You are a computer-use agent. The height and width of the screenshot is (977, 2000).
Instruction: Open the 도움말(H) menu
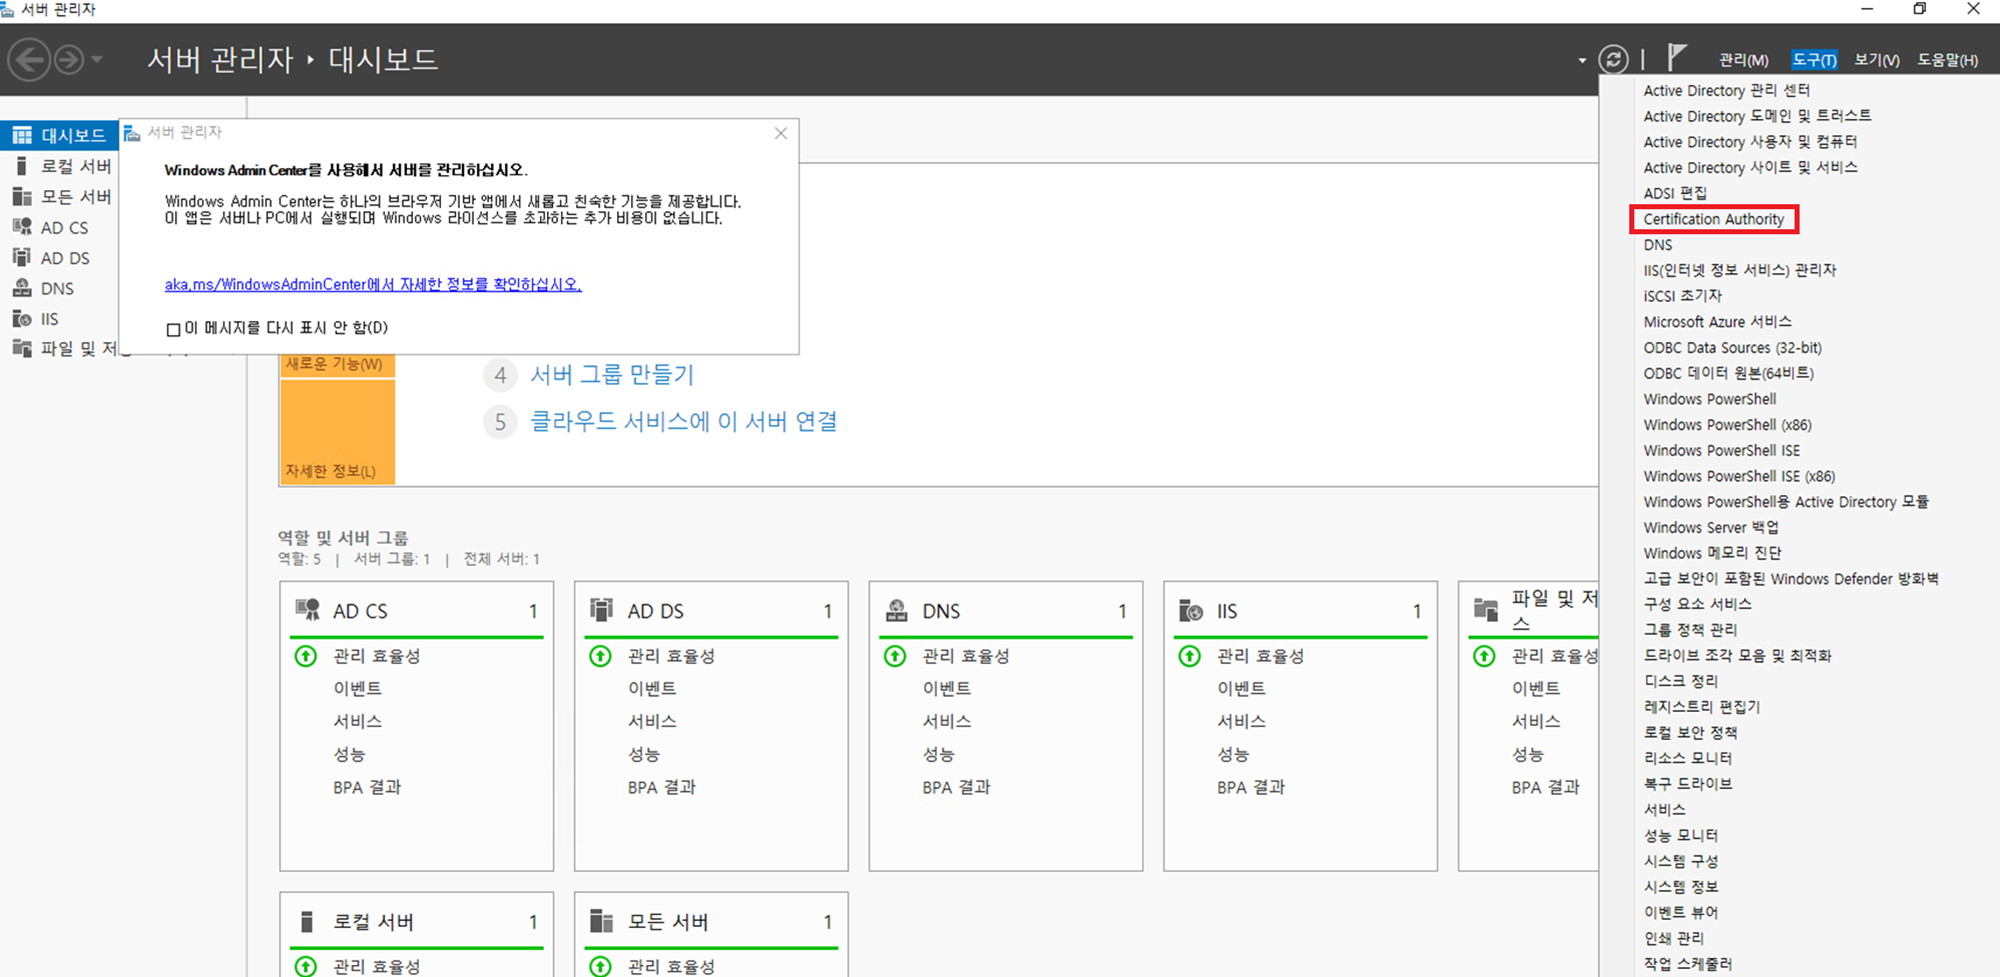[1947, 60]
